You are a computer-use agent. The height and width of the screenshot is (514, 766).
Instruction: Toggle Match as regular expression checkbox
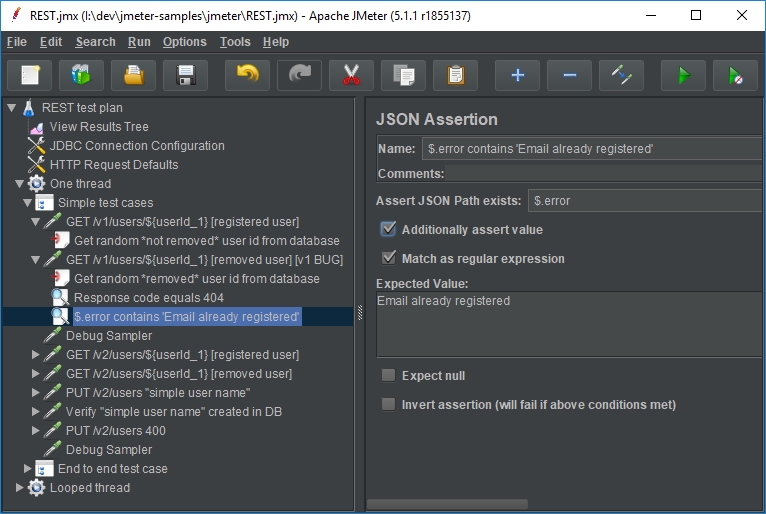(x=388, y=258)
